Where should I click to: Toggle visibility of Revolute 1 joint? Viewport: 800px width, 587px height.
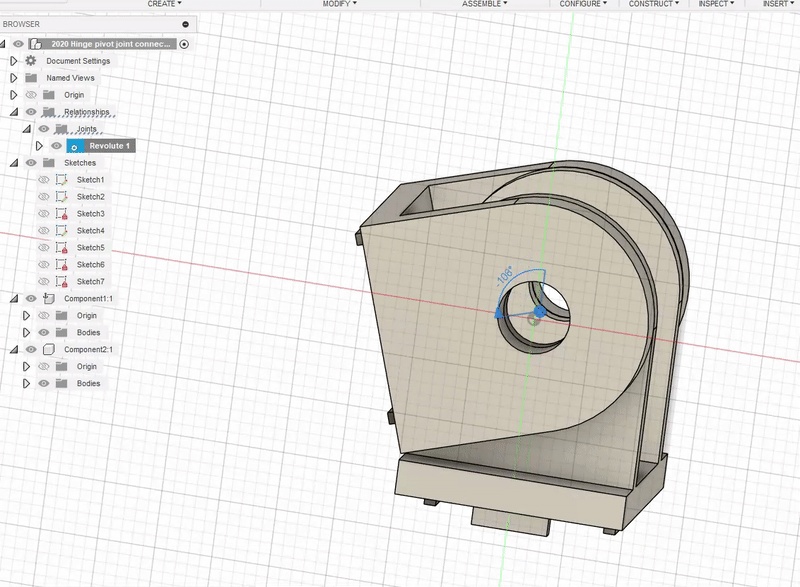(57, 146)
